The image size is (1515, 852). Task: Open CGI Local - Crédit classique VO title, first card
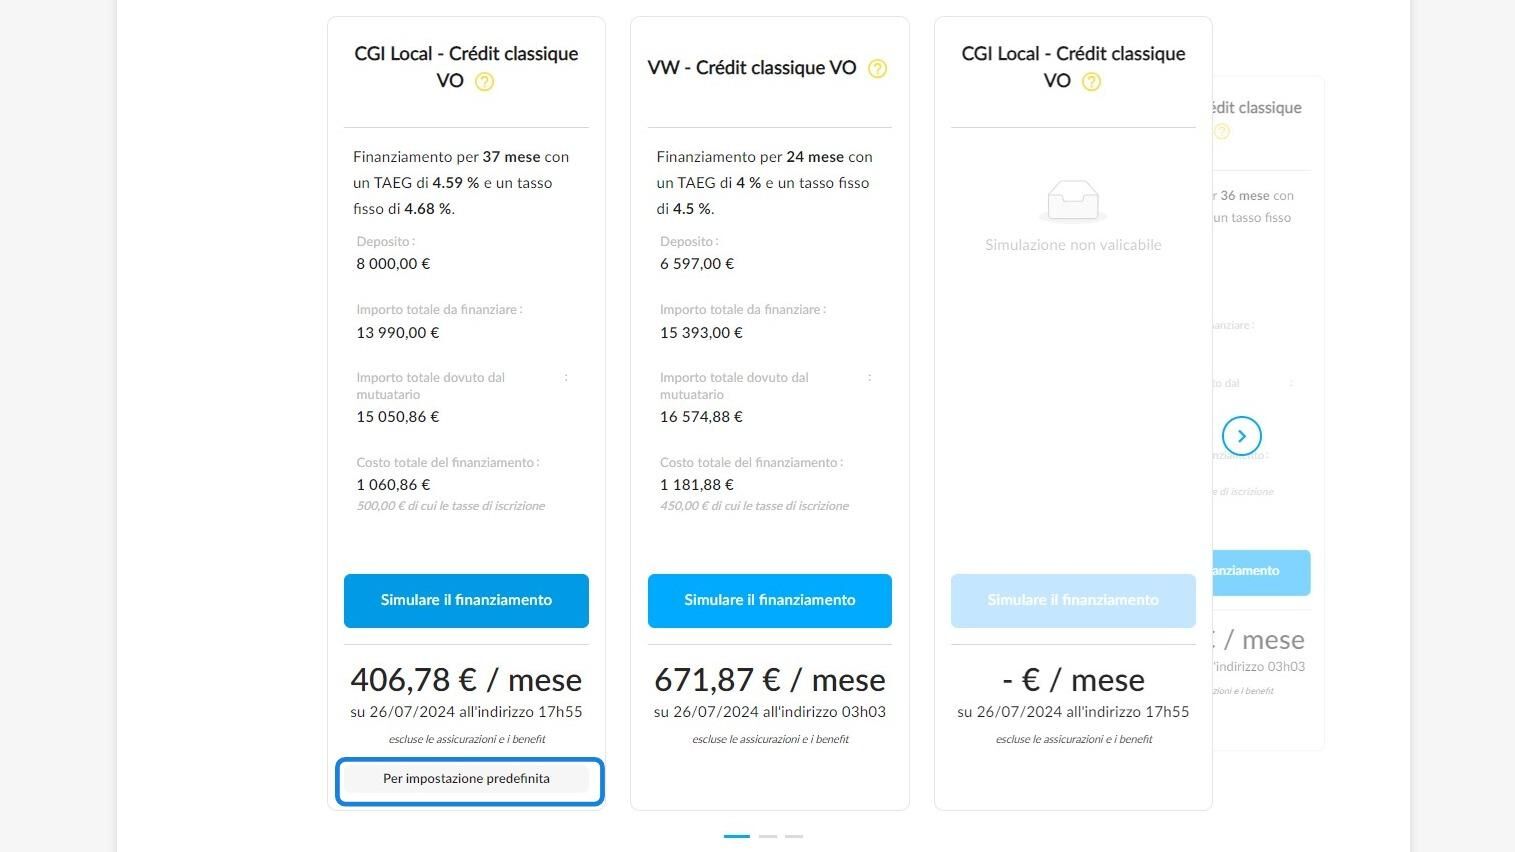(x=466, y=67)
